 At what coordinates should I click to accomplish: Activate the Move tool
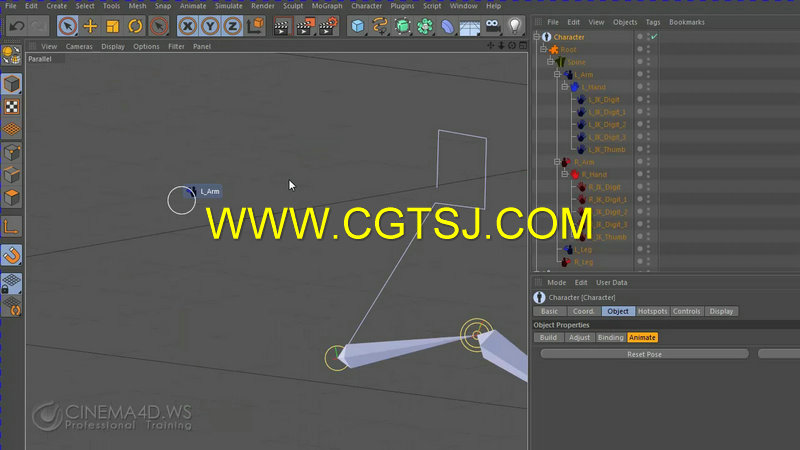pos(90,26)
